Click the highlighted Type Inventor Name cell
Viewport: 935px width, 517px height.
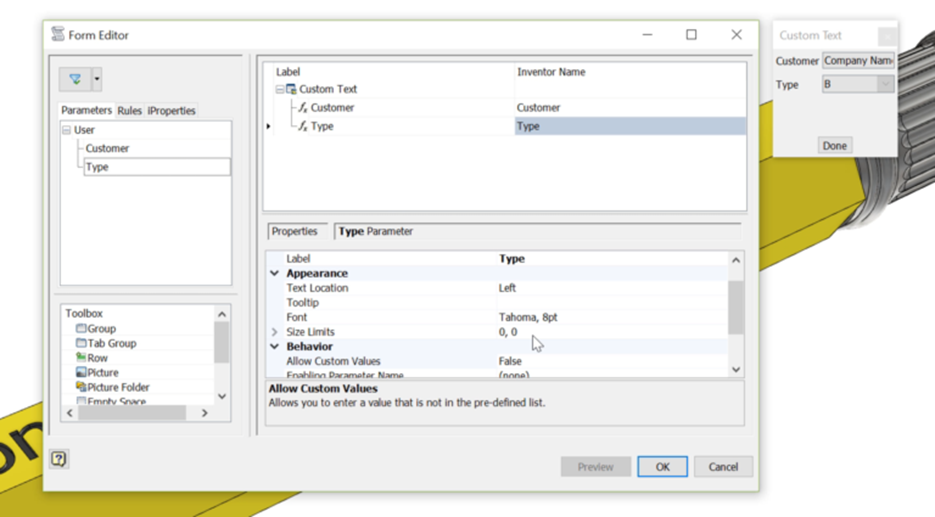630,126
